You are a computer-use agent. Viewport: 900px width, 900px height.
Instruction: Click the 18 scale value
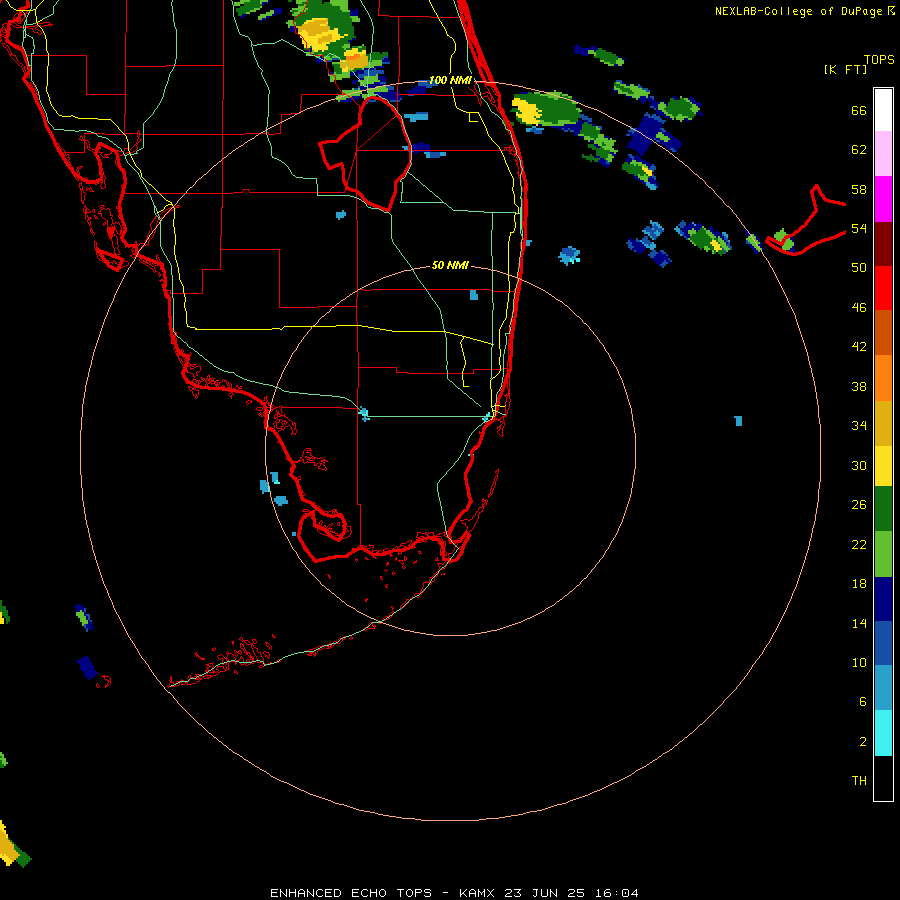859,584
